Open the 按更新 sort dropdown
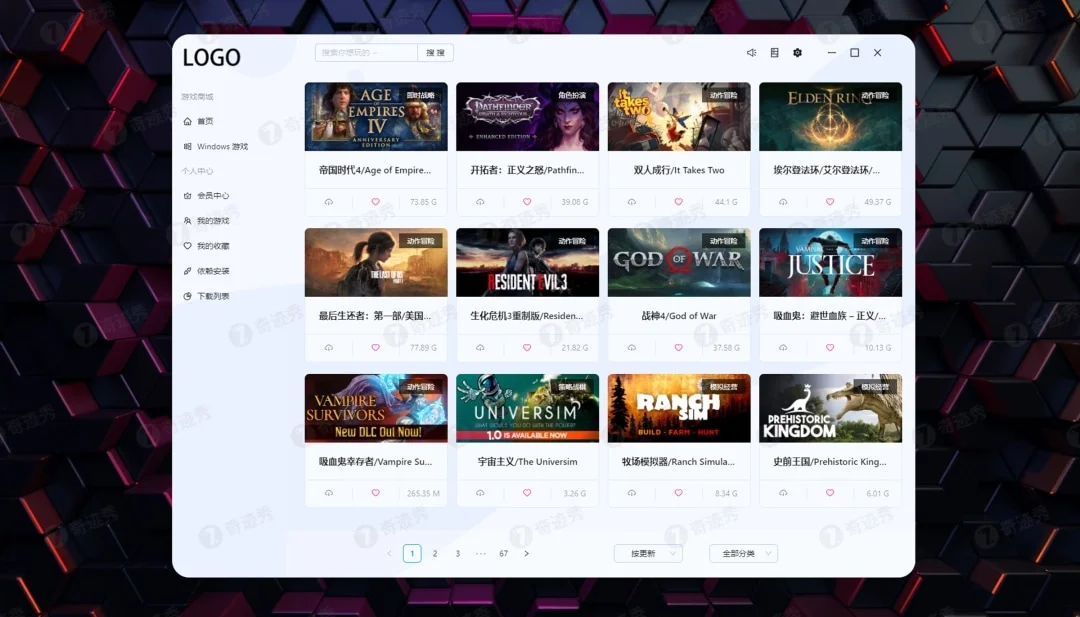The width and height of the screenshot is (1080, 617). [x=647, y=552]
